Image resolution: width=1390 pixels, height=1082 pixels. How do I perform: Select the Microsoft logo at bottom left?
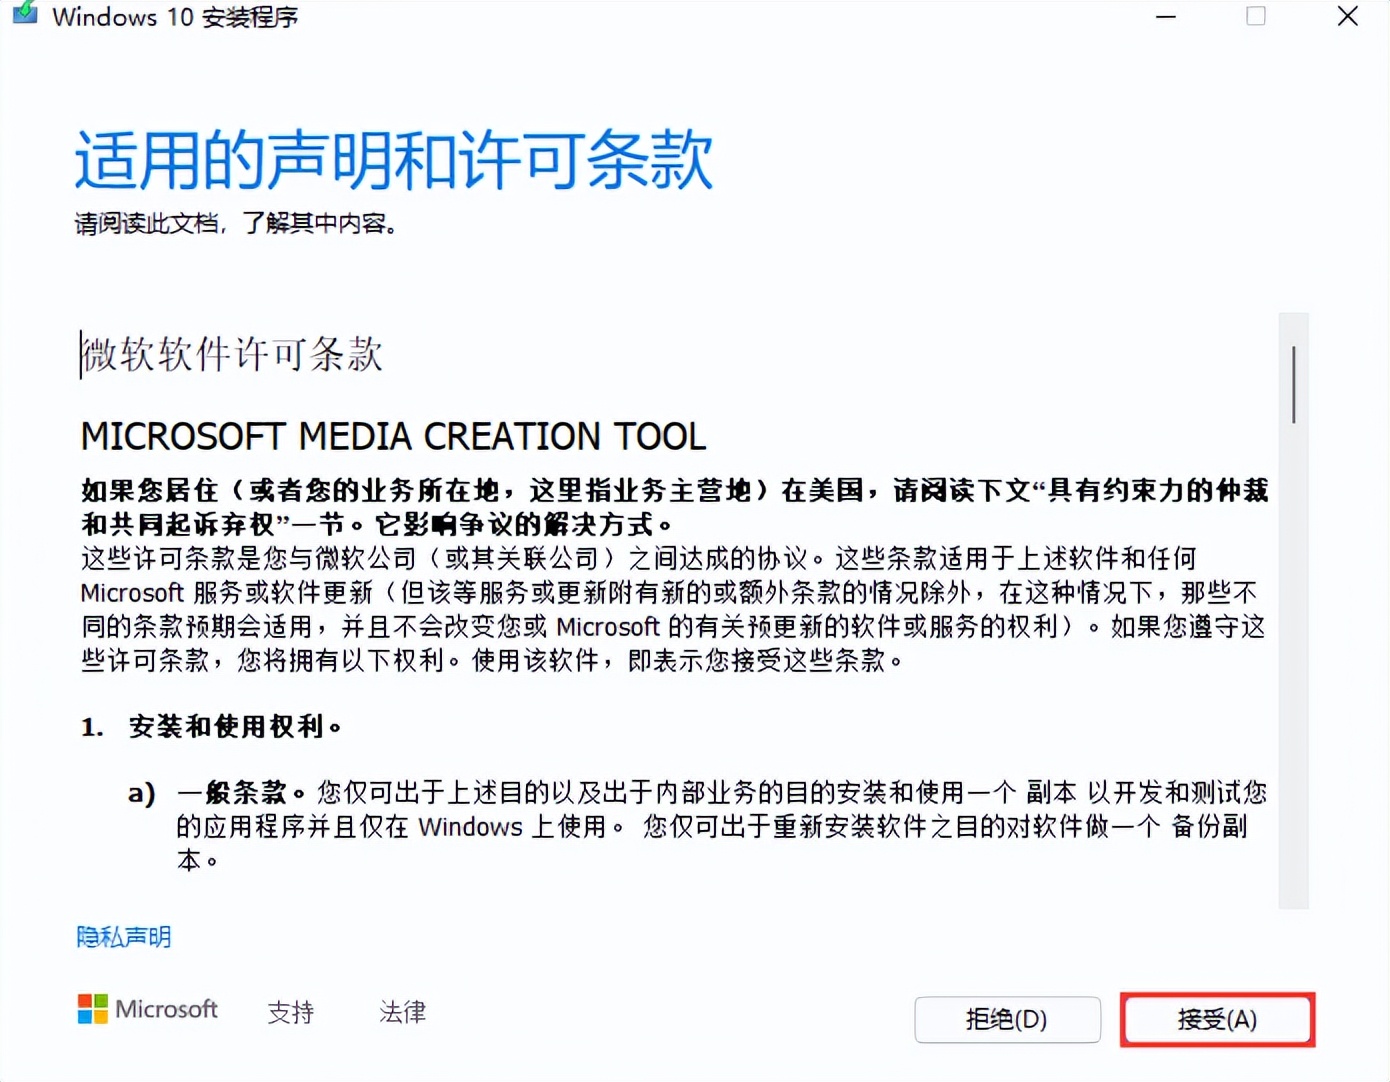(148, 1009)
